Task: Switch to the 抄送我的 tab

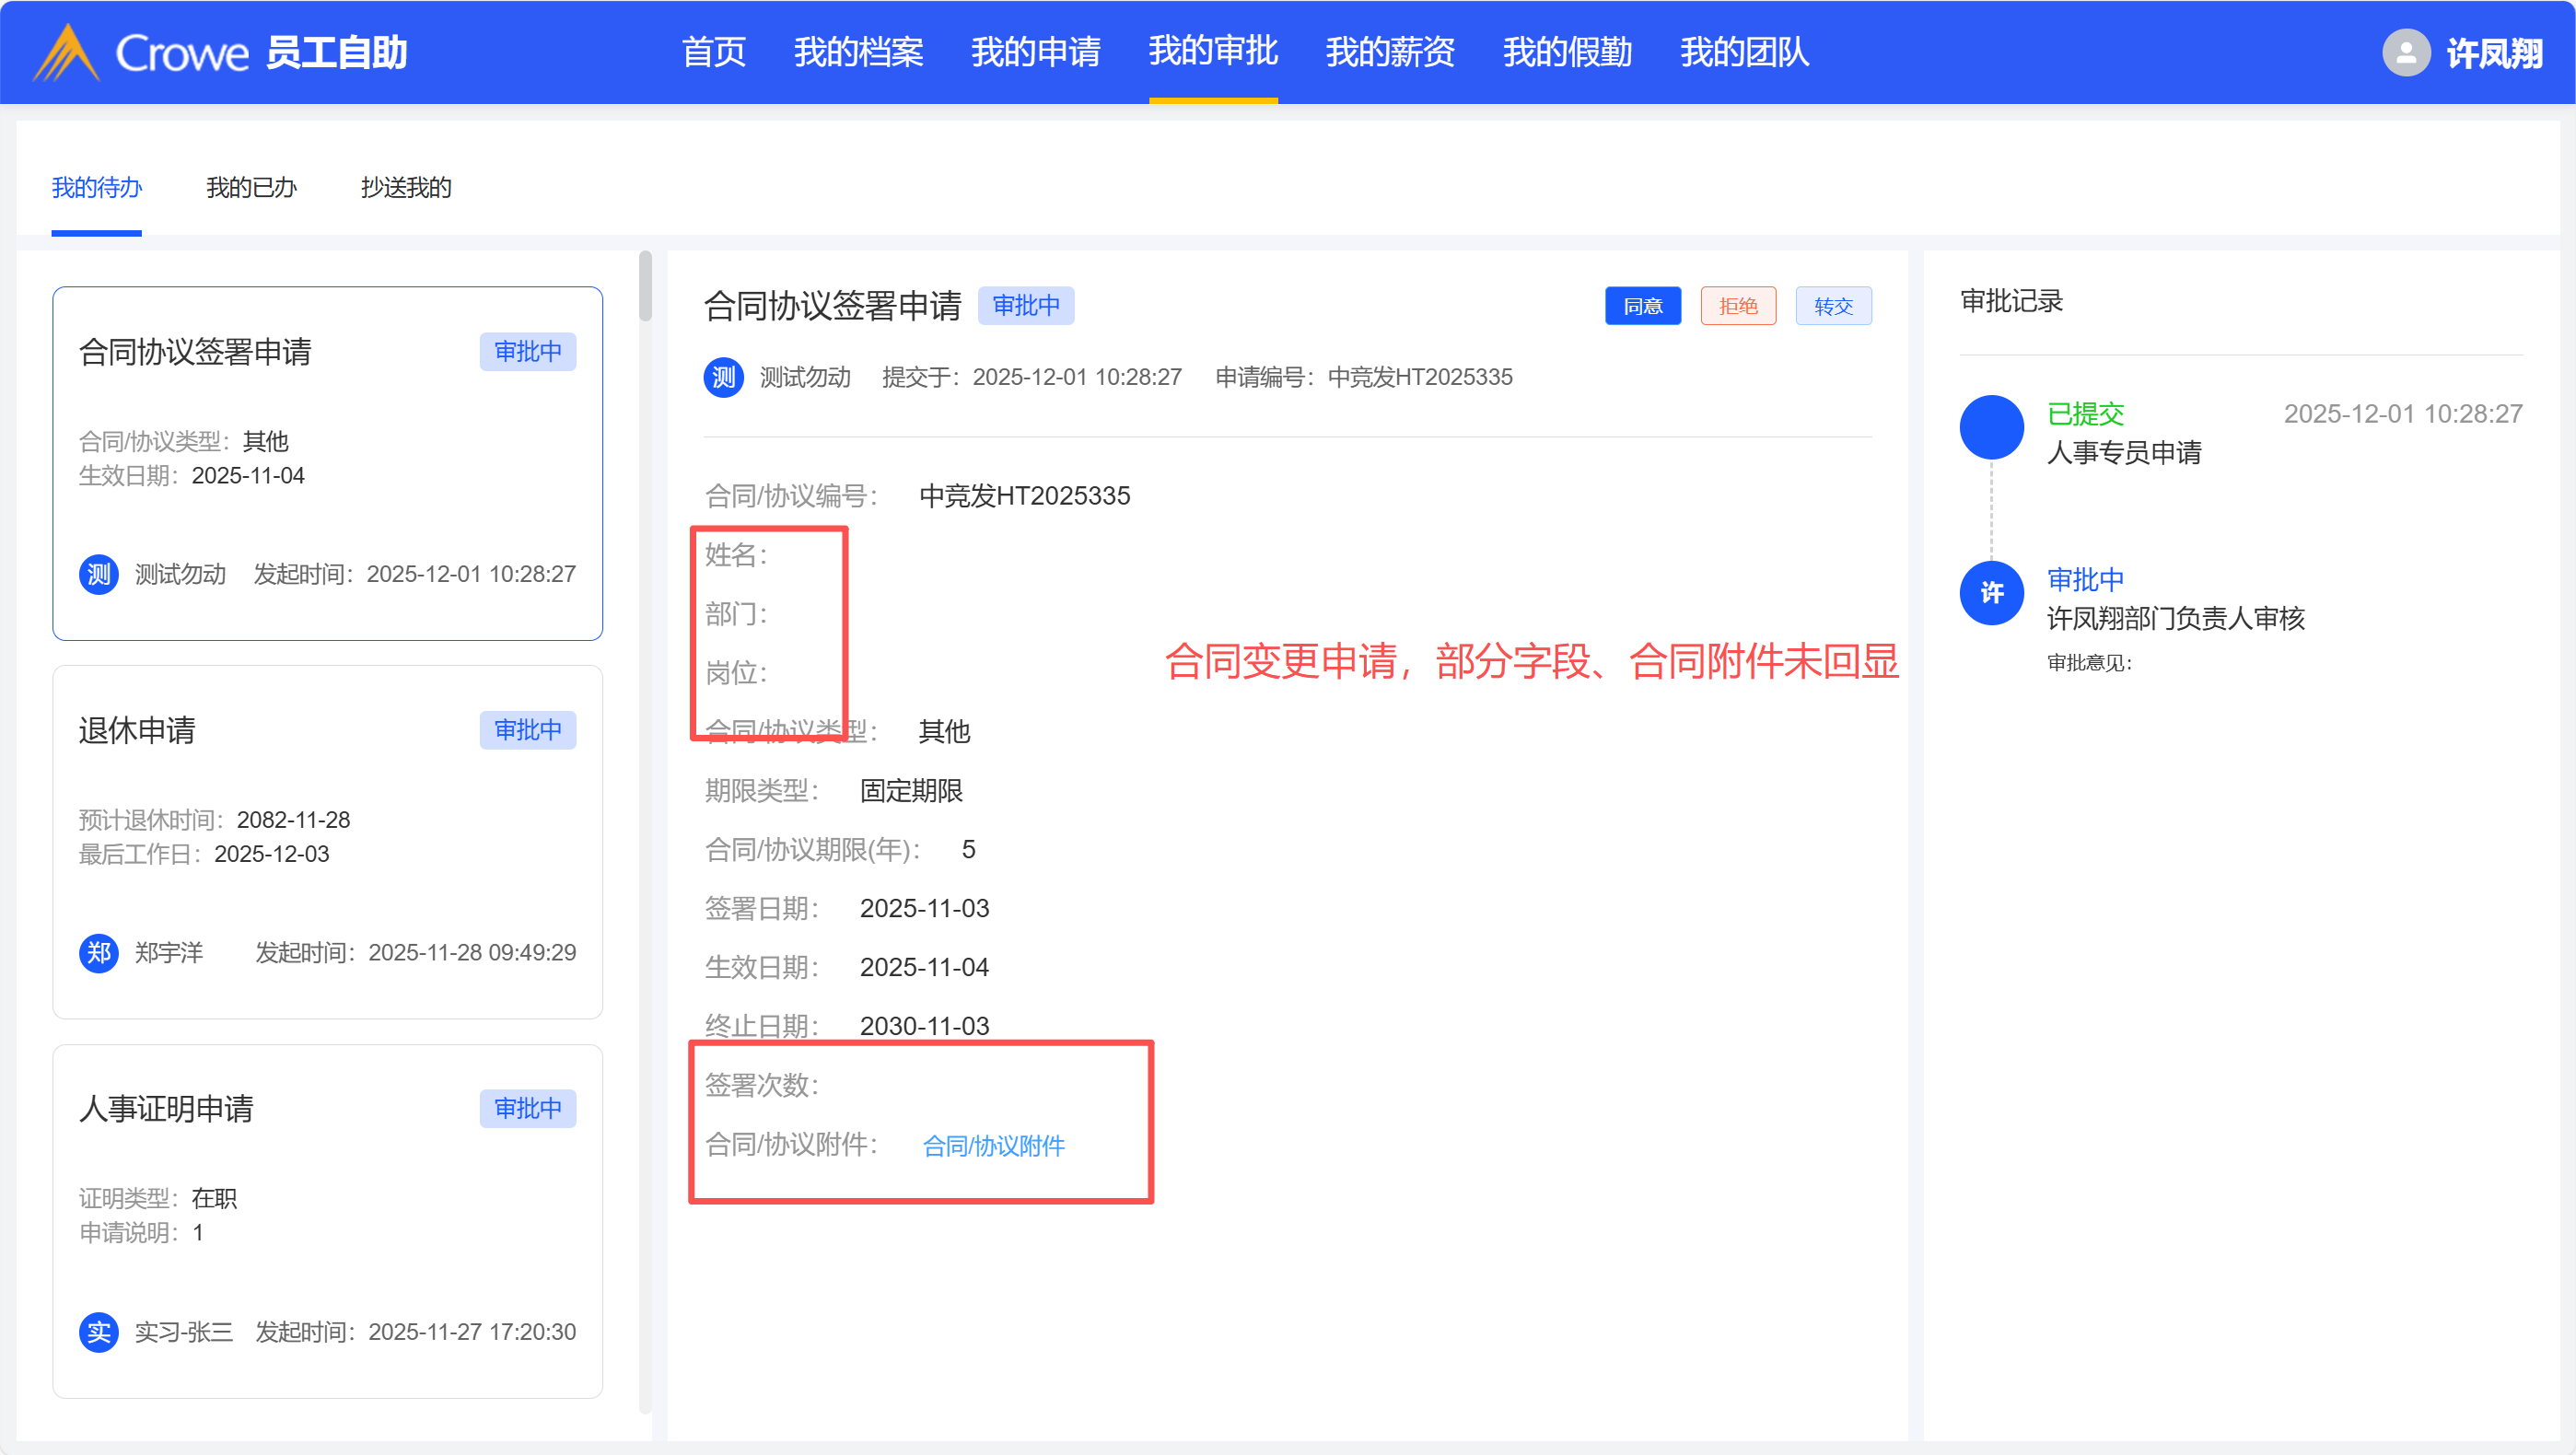Action: pos(406,188)
